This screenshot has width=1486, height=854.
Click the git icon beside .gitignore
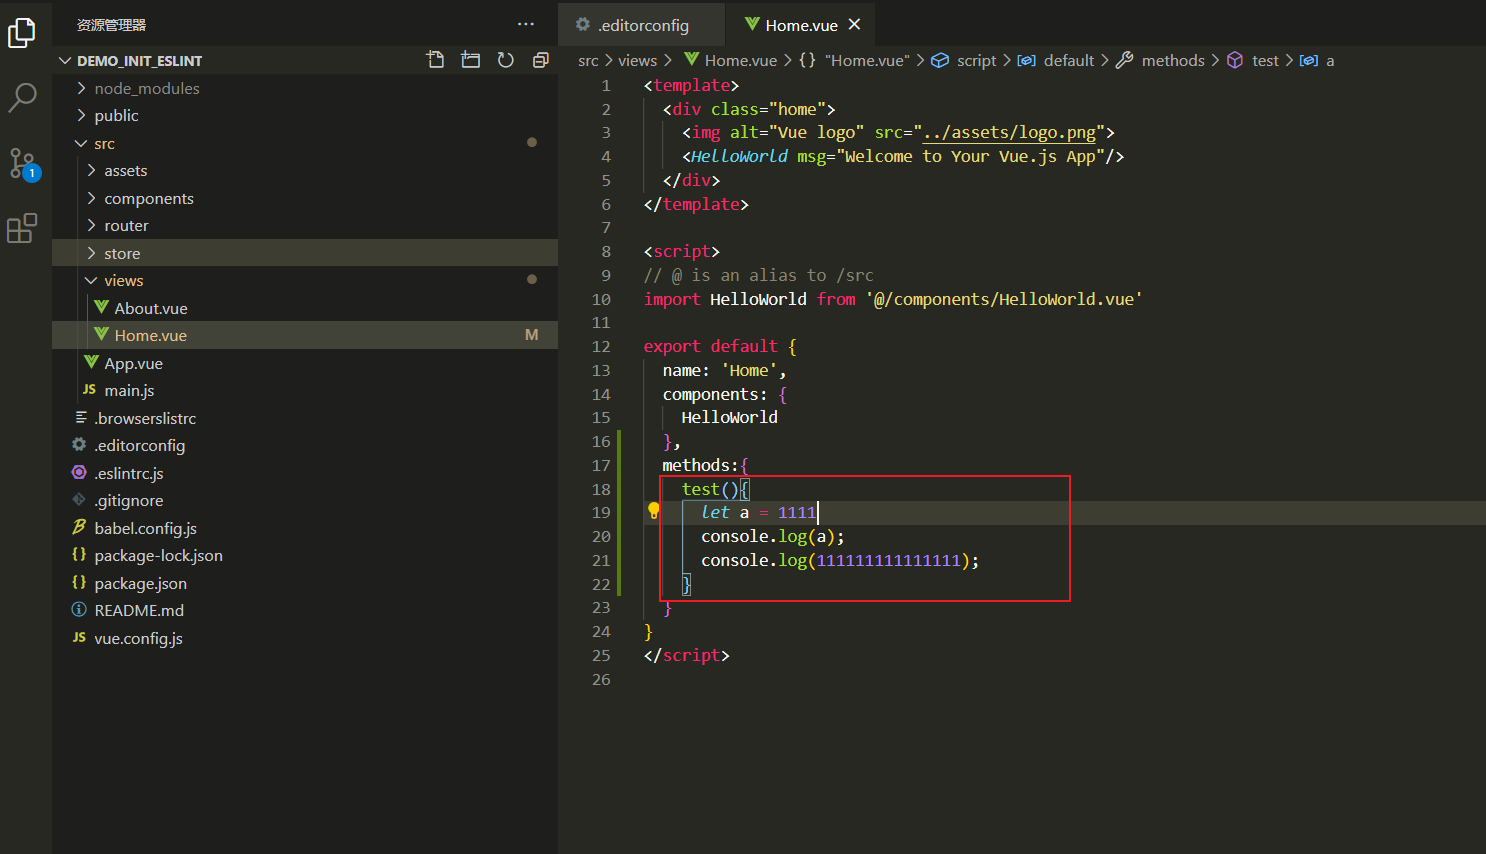pos(79,499)
